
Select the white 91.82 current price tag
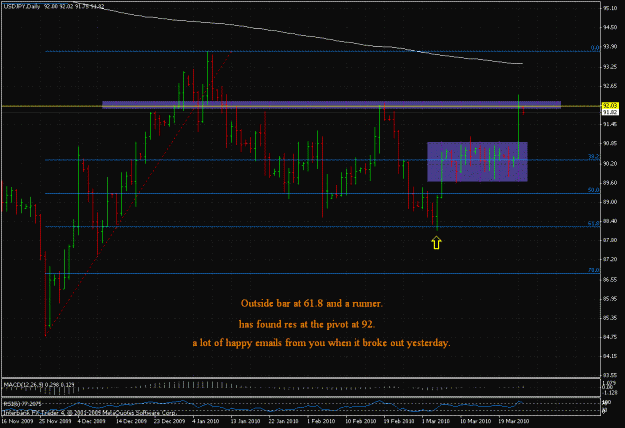[610, 112]
